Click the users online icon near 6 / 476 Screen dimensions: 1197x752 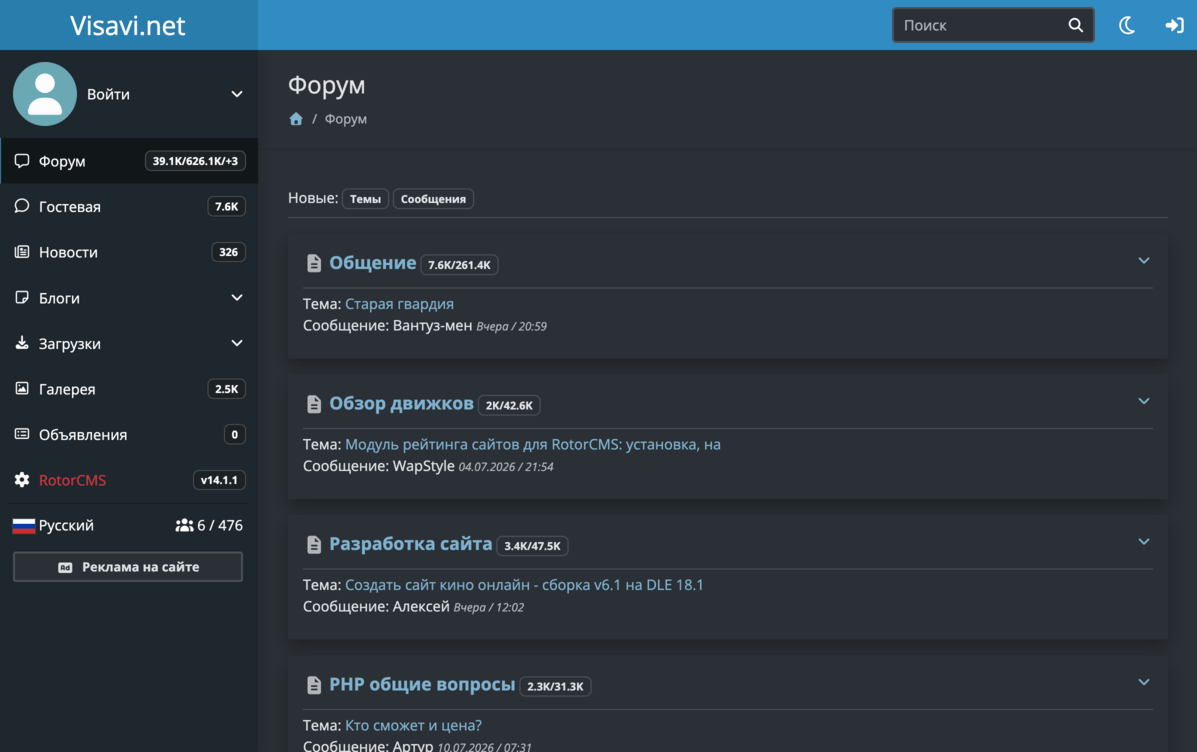[x=184, y=525]
